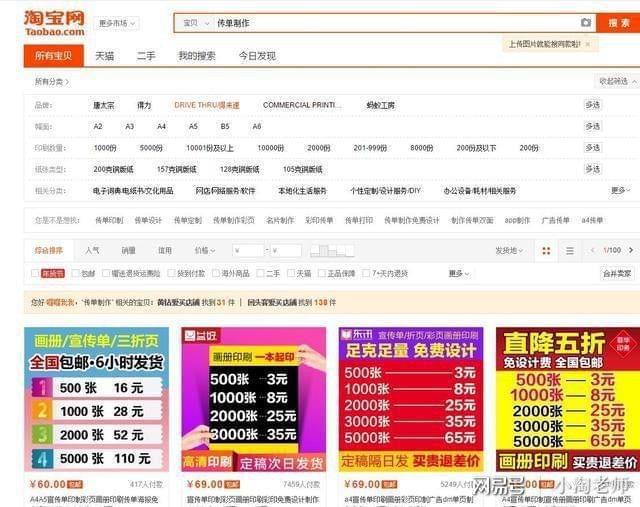Filter by brand 蚂蚁工房
The width and height of the screenshot is (640, 507).
point(380,105)
